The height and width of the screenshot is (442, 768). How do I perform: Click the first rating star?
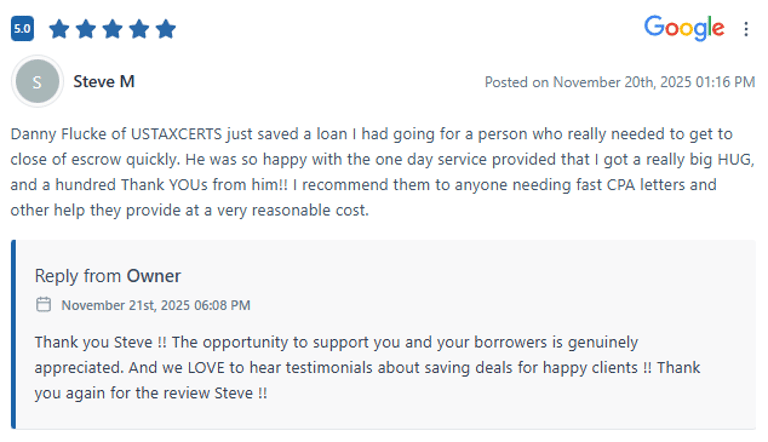tap(59, 29)
